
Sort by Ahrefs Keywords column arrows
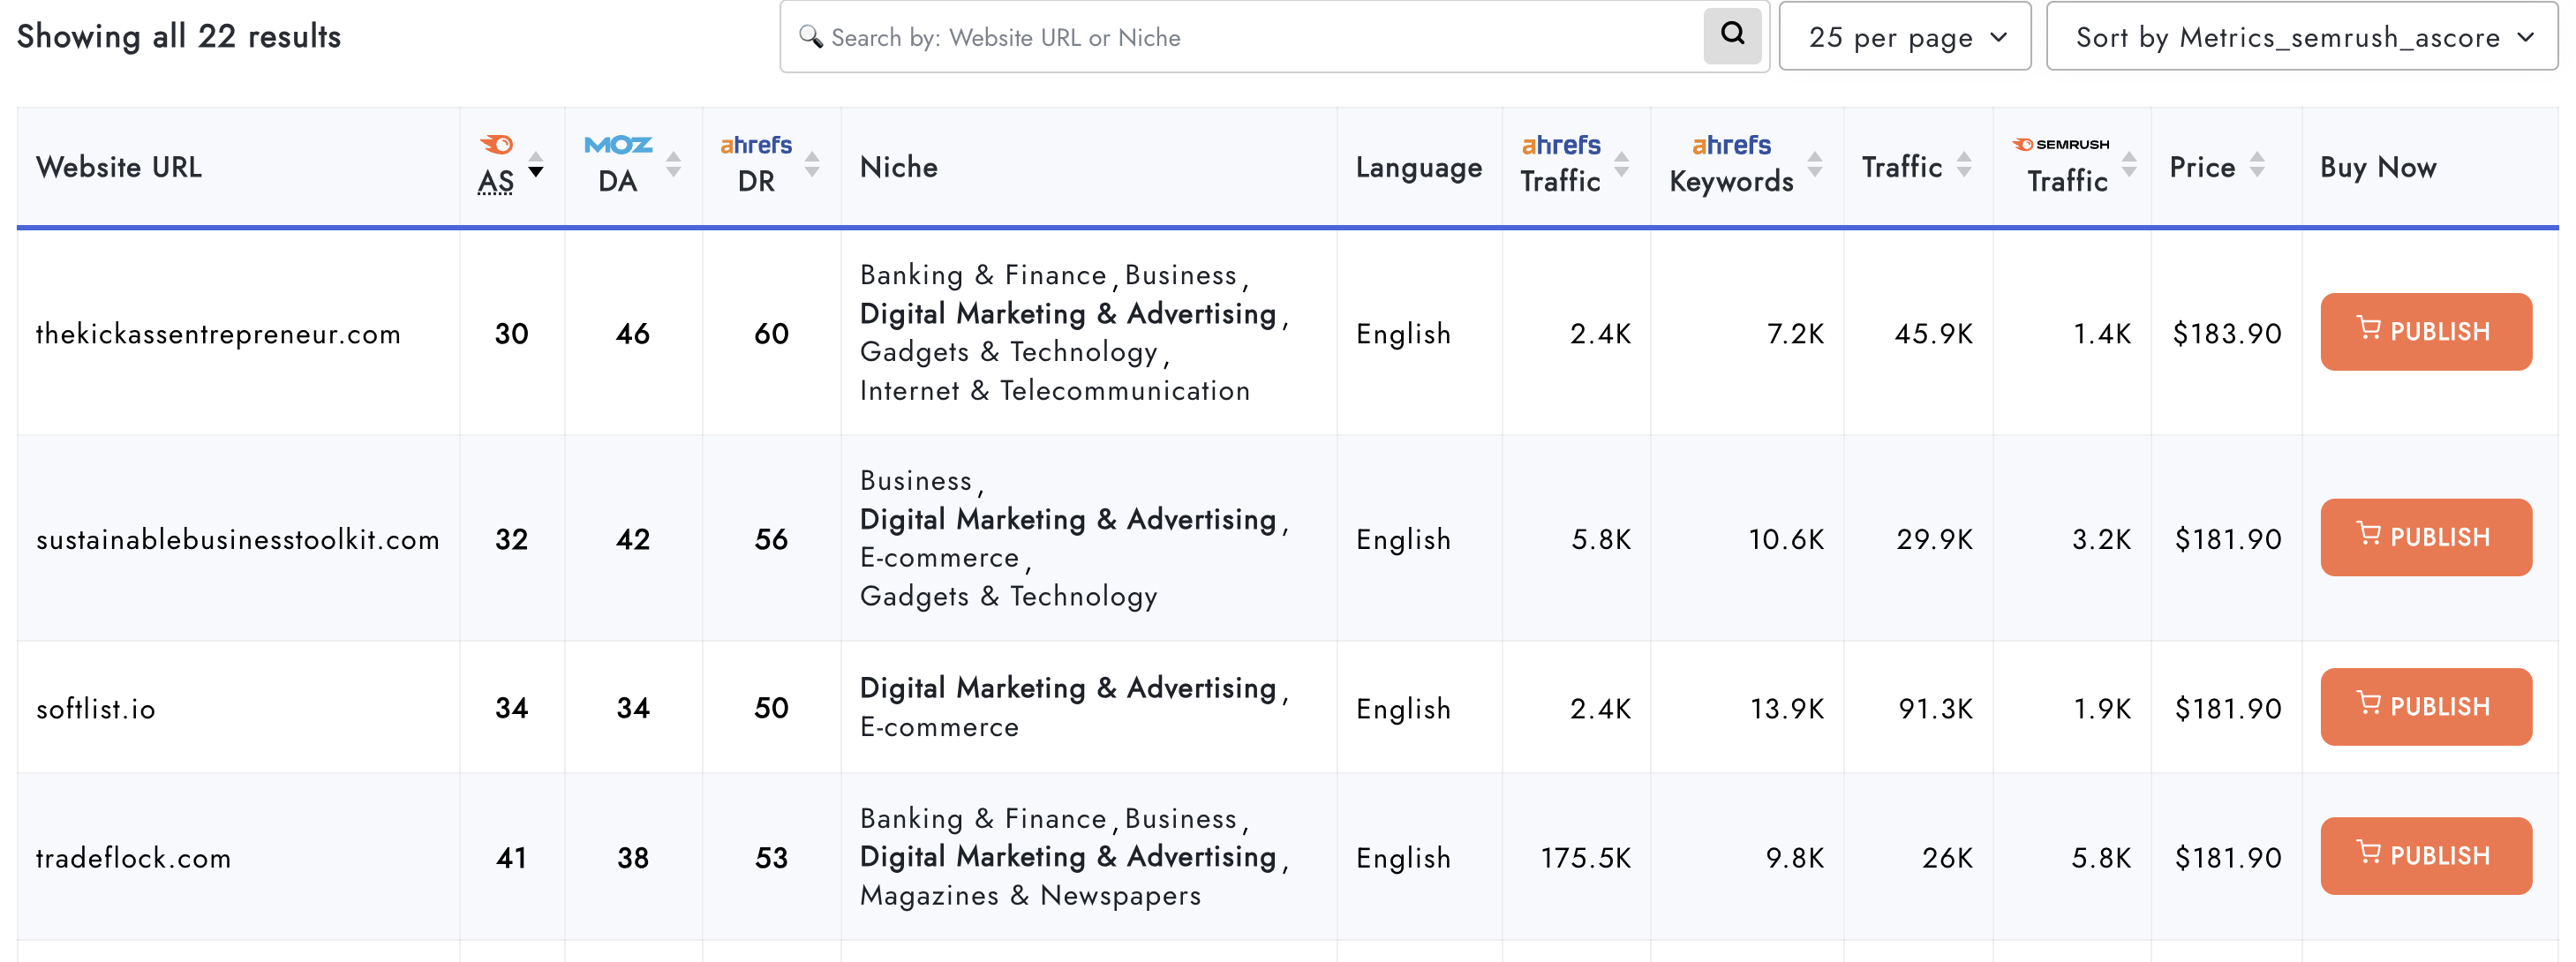(1814, 165)
